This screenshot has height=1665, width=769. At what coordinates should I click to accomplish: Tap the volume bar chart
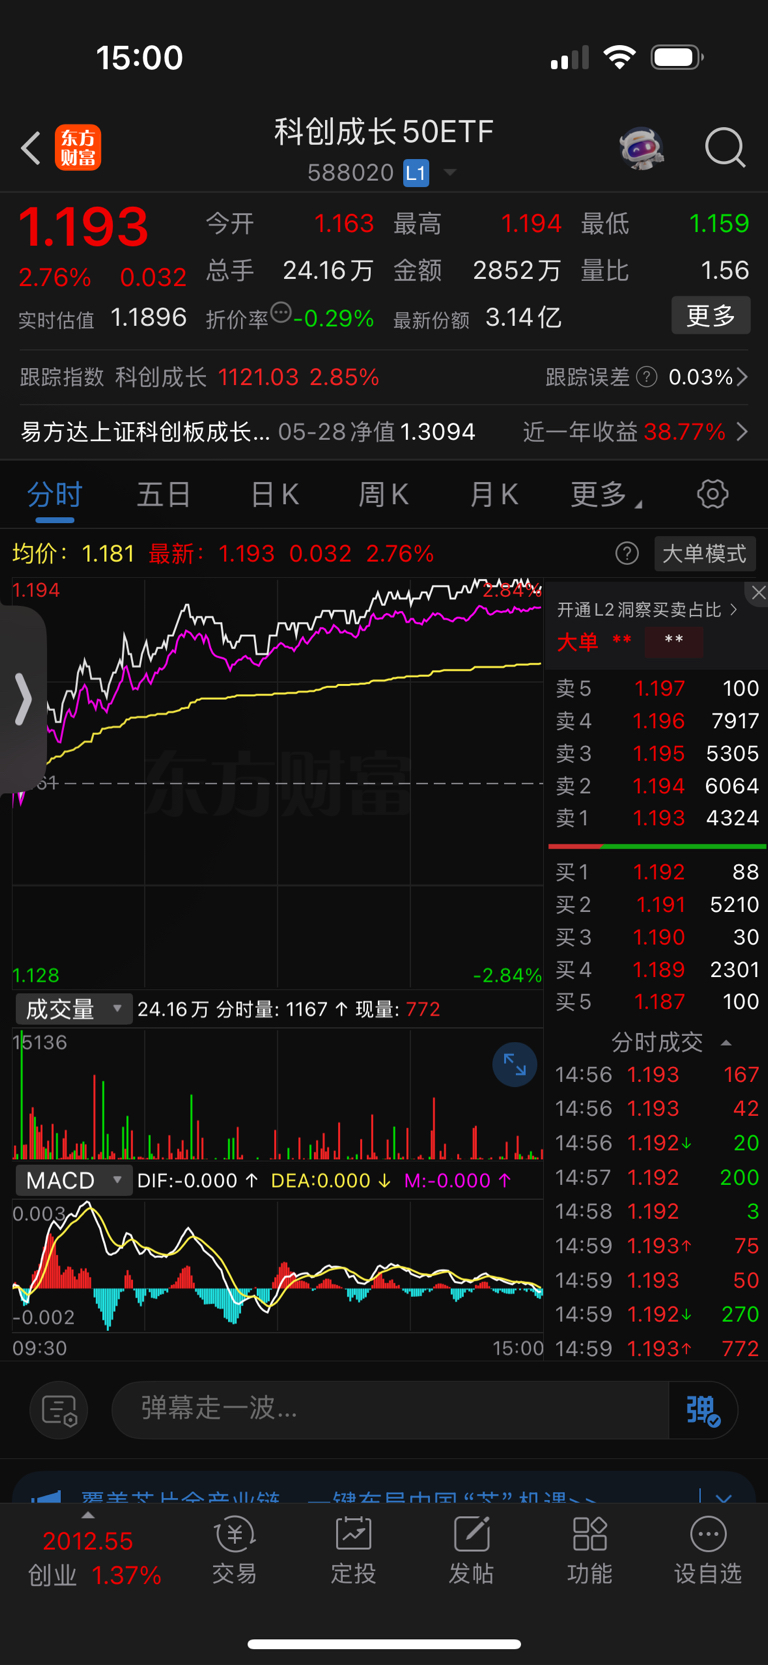[x=278, y=1095]
